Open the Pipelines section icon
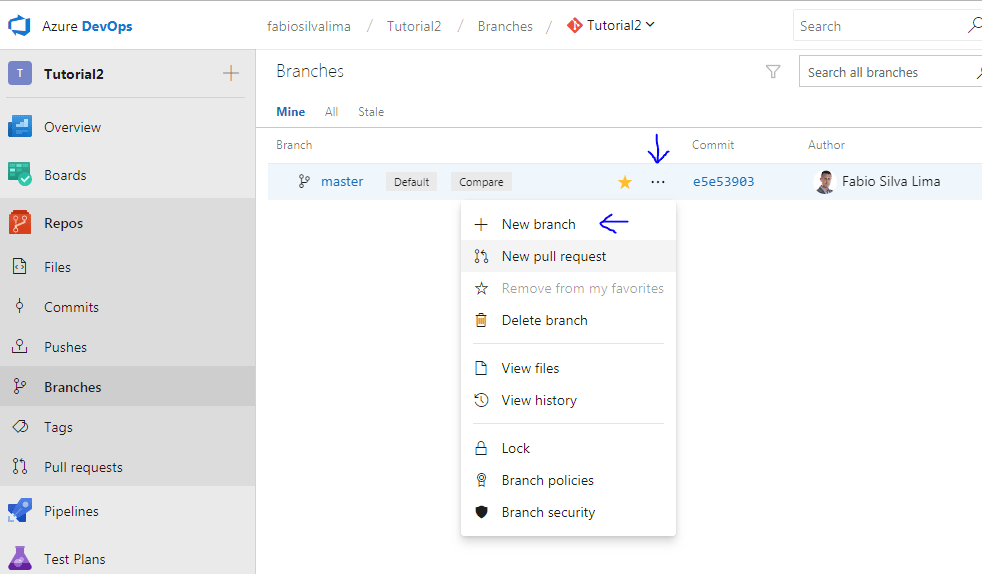This screenshot has height=574, width=982. tap(20, 510)
